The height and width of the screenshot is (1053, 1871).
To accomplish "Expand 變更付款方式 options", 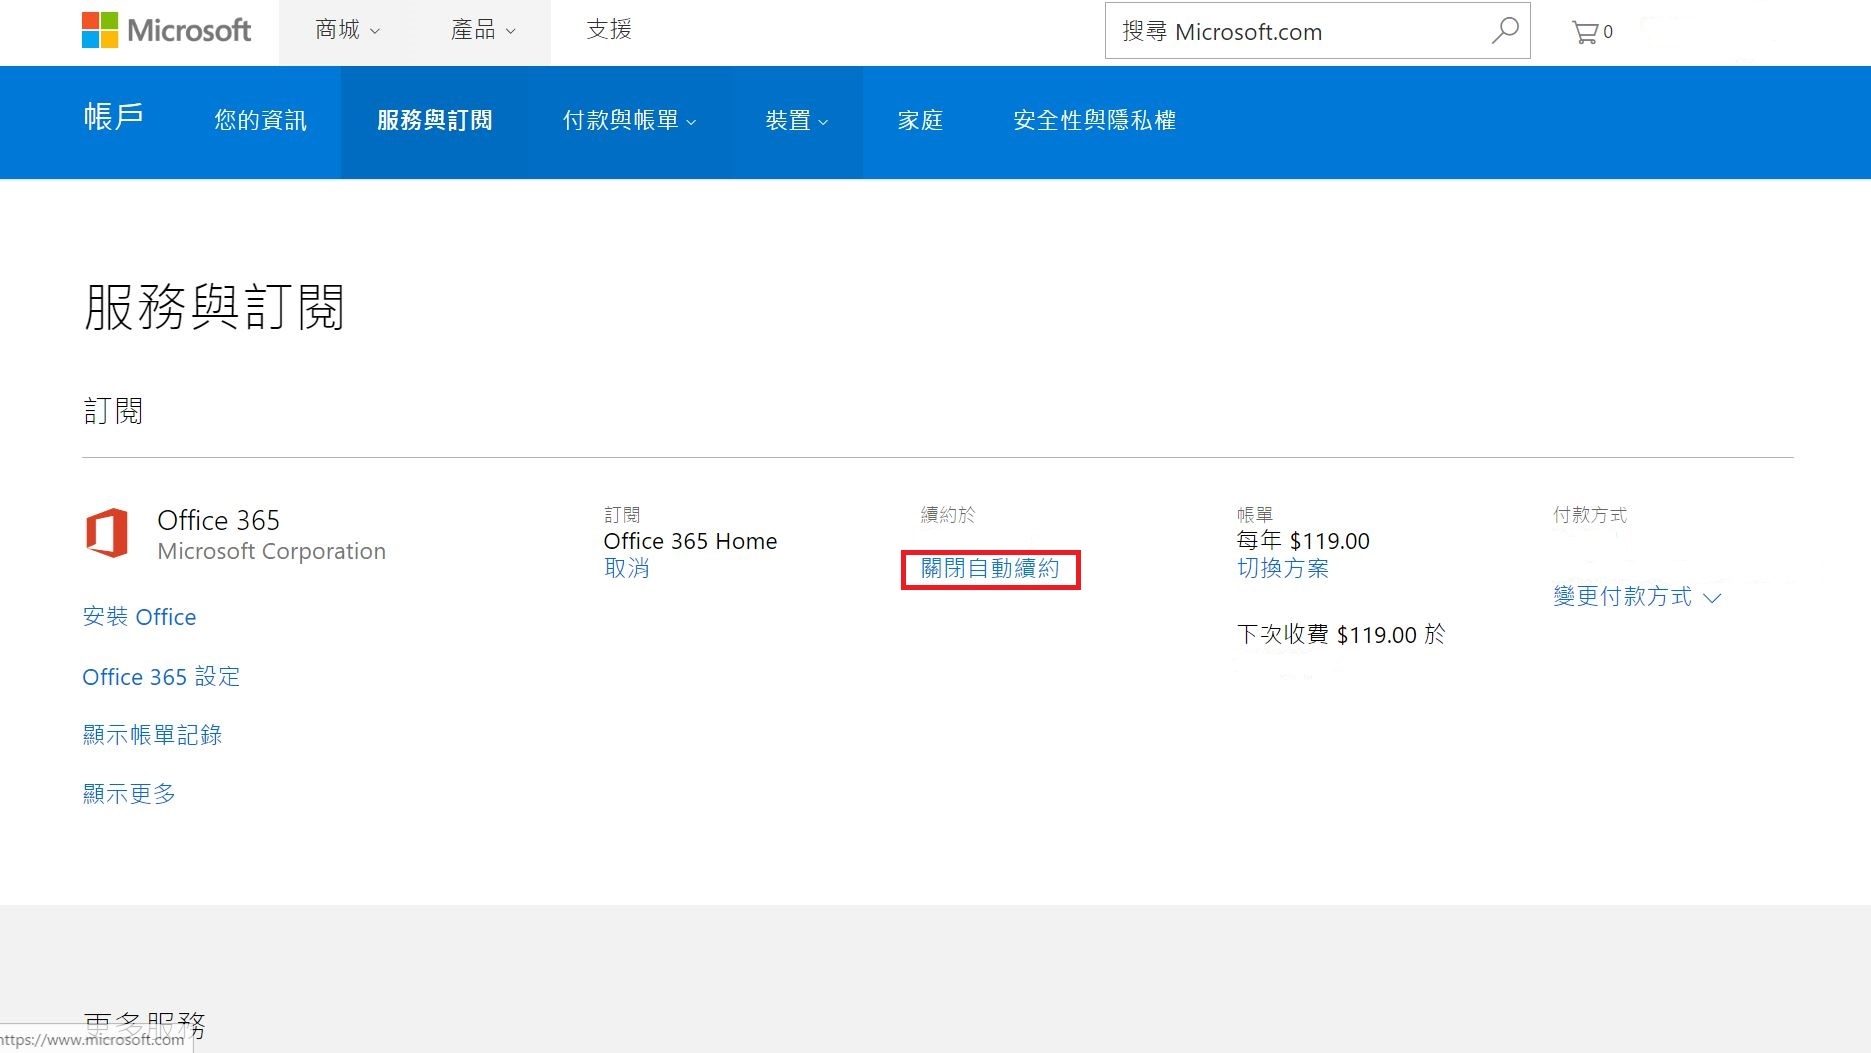I will click(1637, 597).
